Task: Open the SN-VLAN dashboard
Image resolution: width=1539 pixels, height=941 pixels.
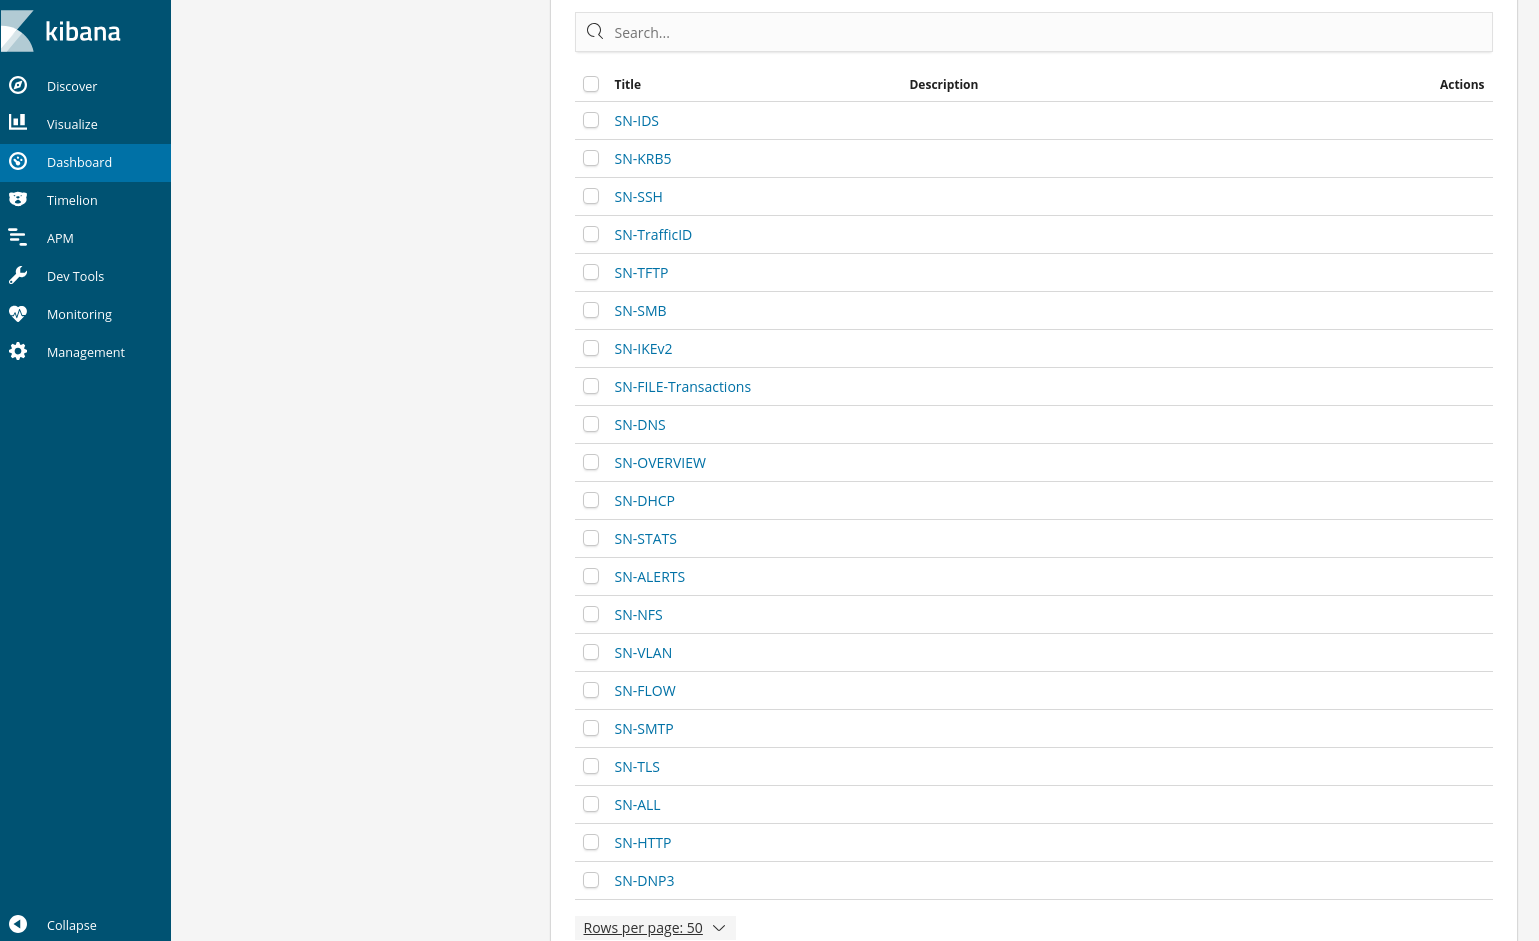Action: [x=643, y=653]
